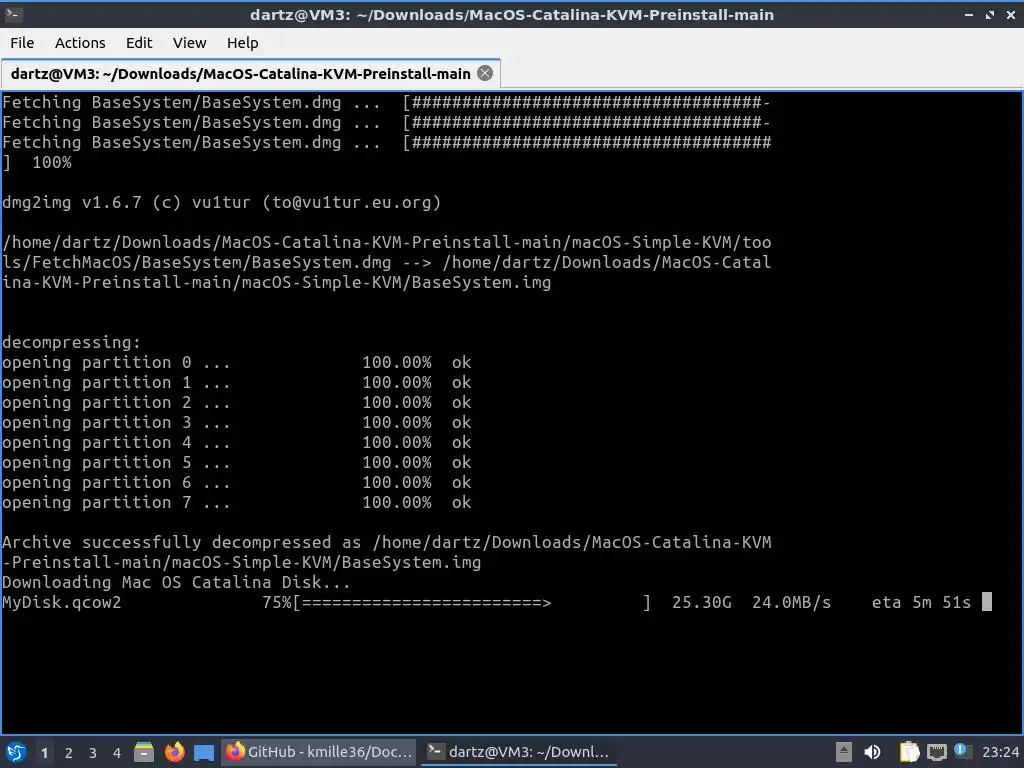
Task: Select the dartz@VM3 terminal tab
Action: (251, 73)
